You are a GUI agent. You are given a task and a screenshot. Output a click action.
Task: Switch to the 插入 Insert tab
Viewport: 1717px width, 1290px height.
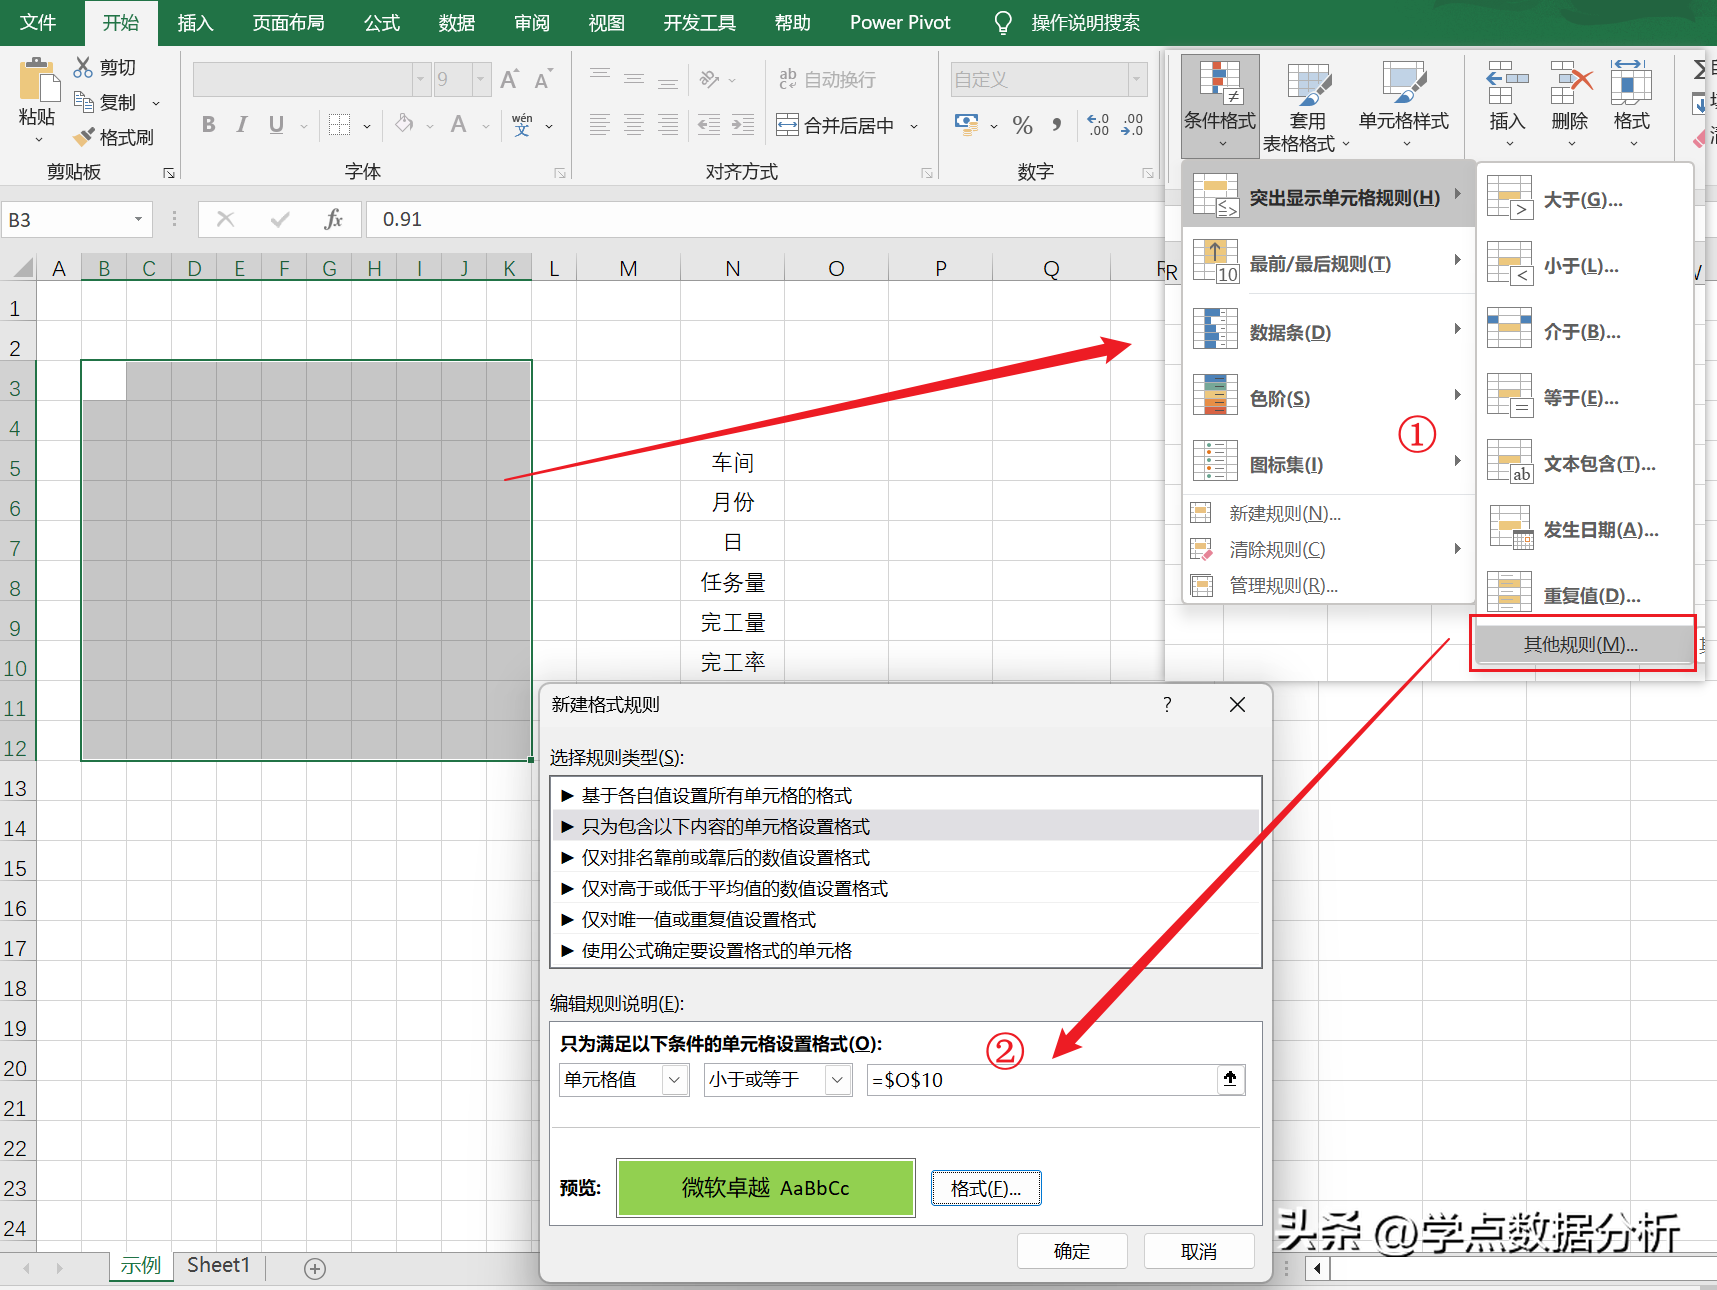pyautogui.click(x=195, y=22)
